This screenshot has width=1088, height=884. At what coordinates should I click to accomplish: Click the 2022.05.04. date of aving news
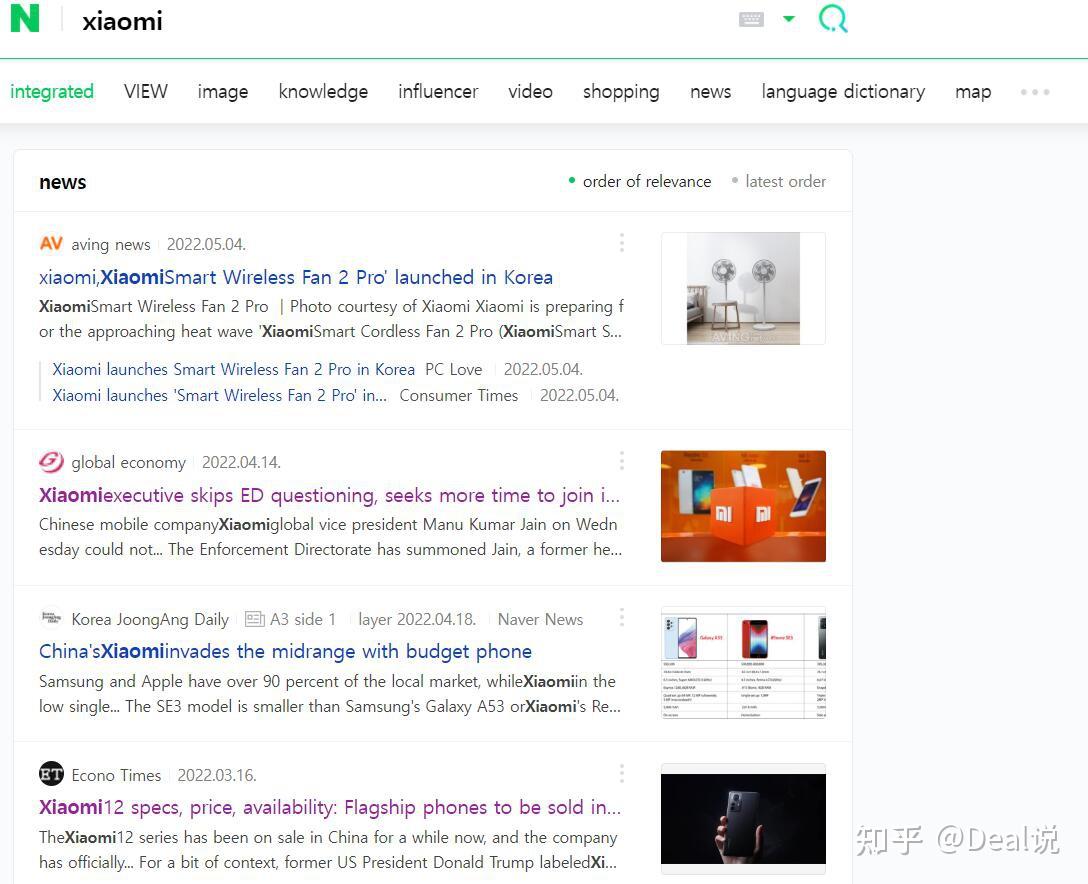(206, 244)
